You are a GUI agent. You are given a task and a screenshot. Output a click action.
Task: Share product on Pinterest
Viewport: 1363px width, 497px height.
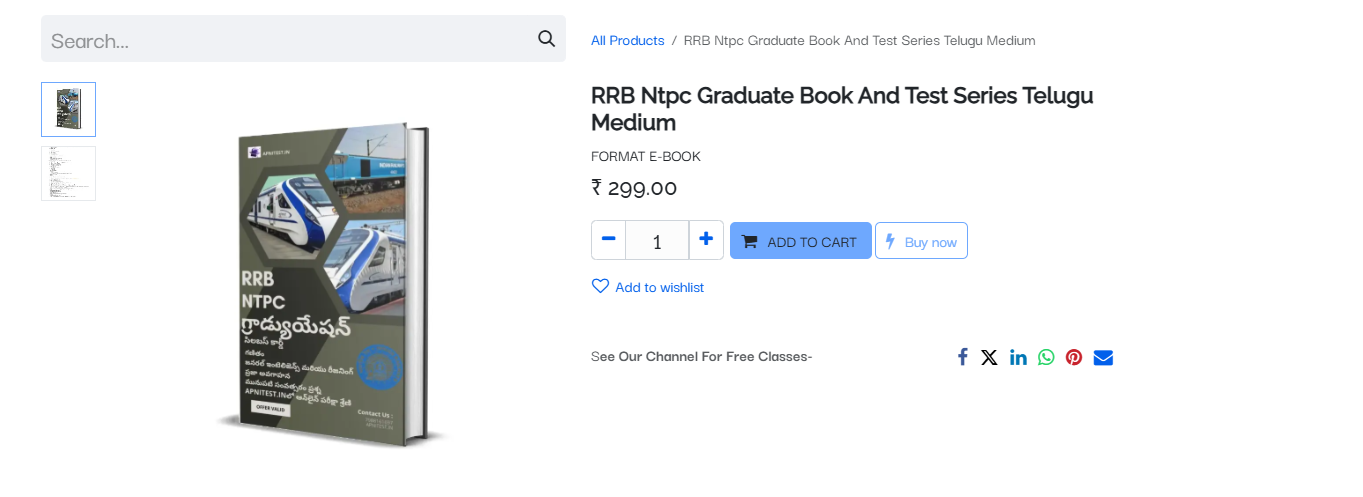pos(1074,357)
